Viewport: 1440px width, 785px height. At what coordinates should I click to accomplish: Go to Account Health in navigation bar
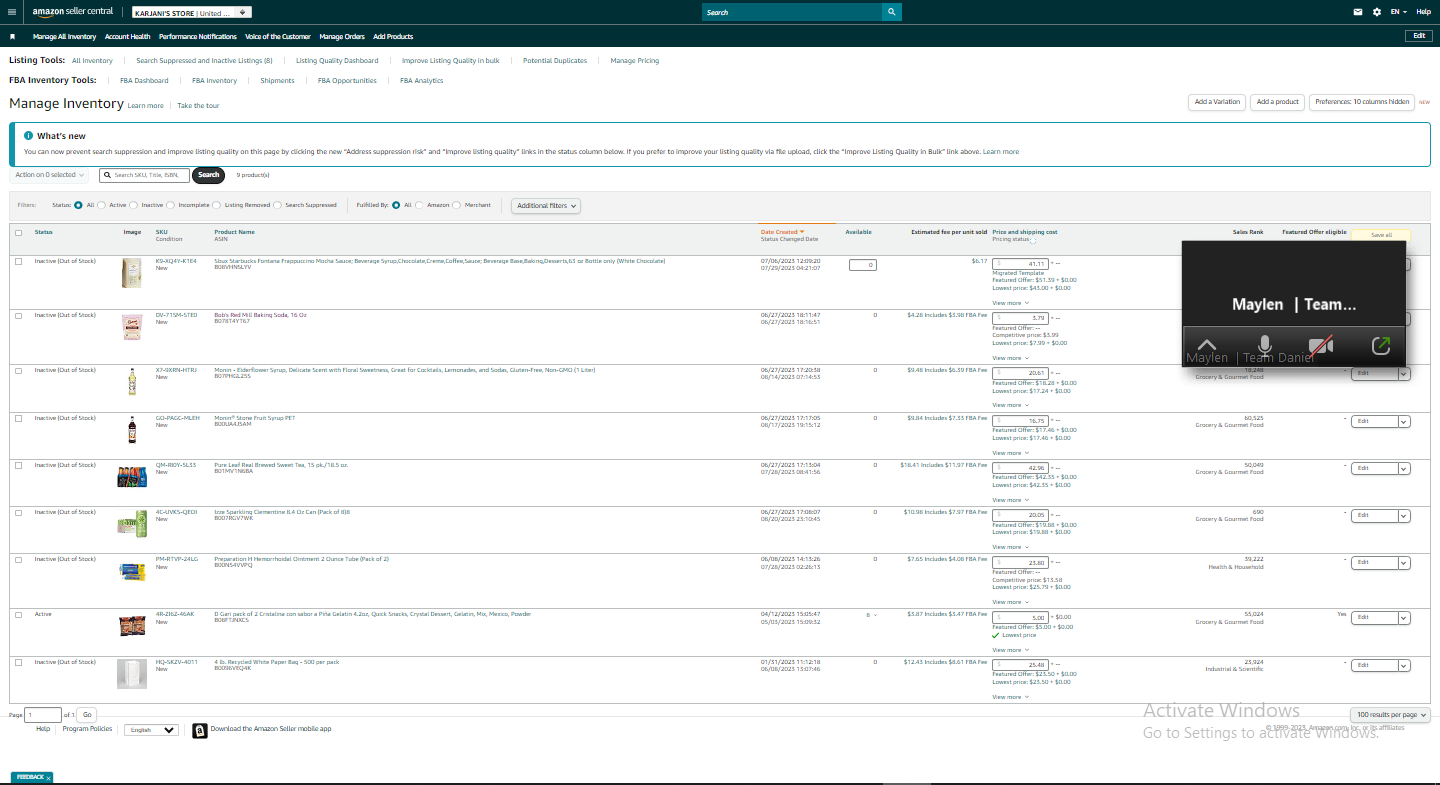tap(127, 37)
